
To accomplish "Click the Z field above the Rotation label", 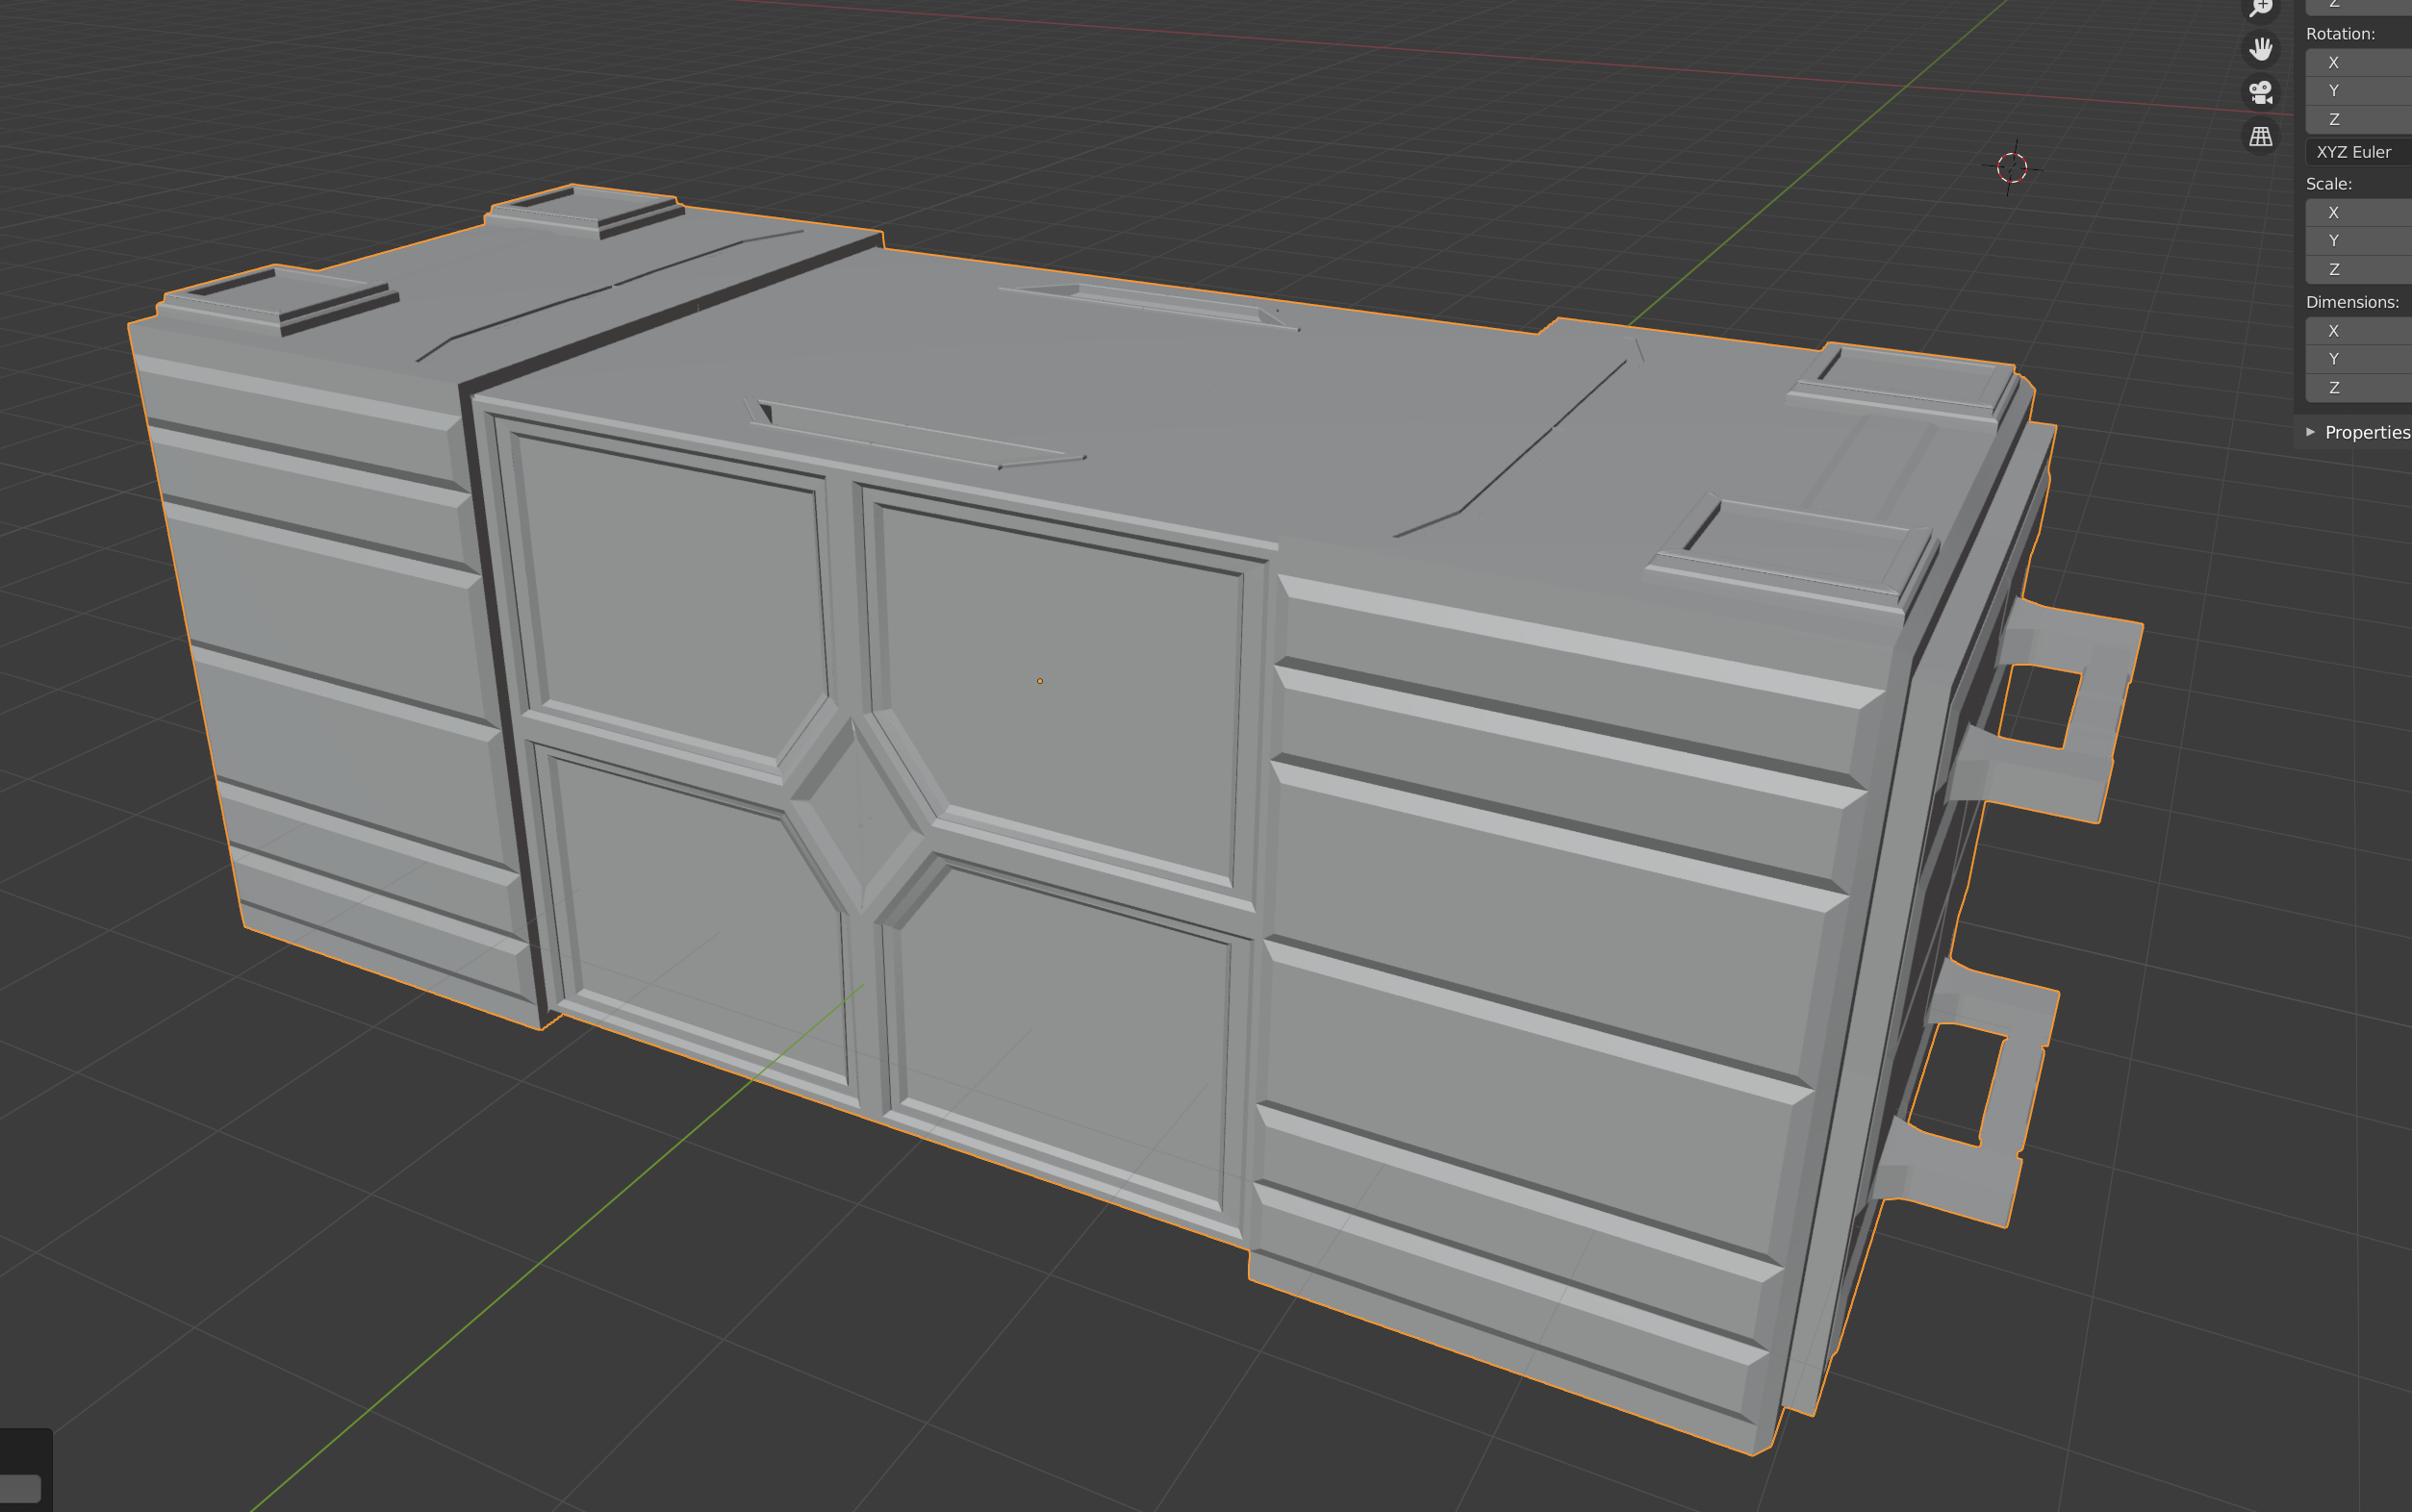I will [2362, 5].
